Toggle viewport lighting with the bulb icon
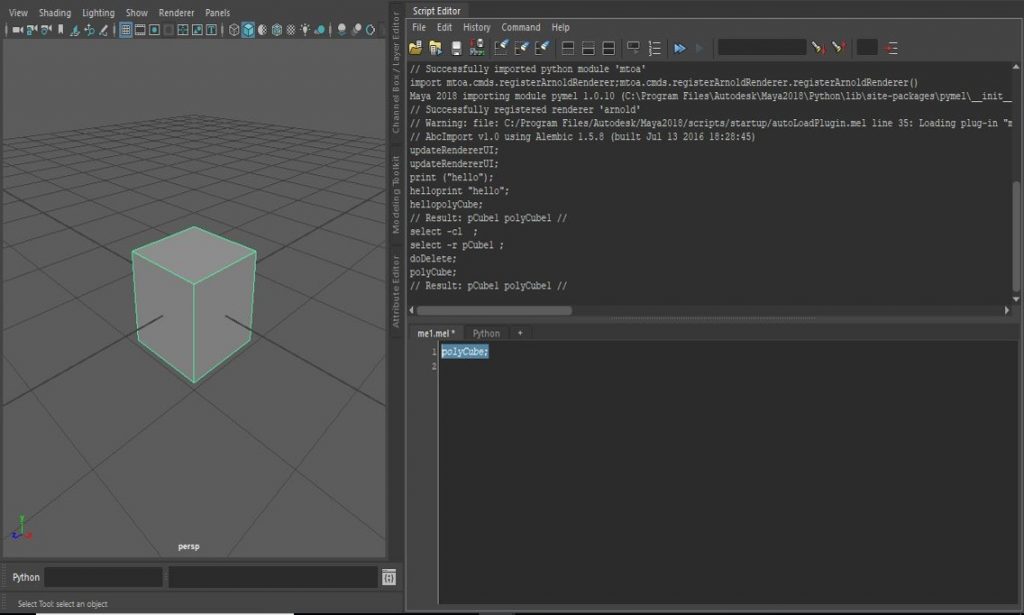The width and height of the screenshot is (1024, 615). pyautogui.click(x=306, y=28)
